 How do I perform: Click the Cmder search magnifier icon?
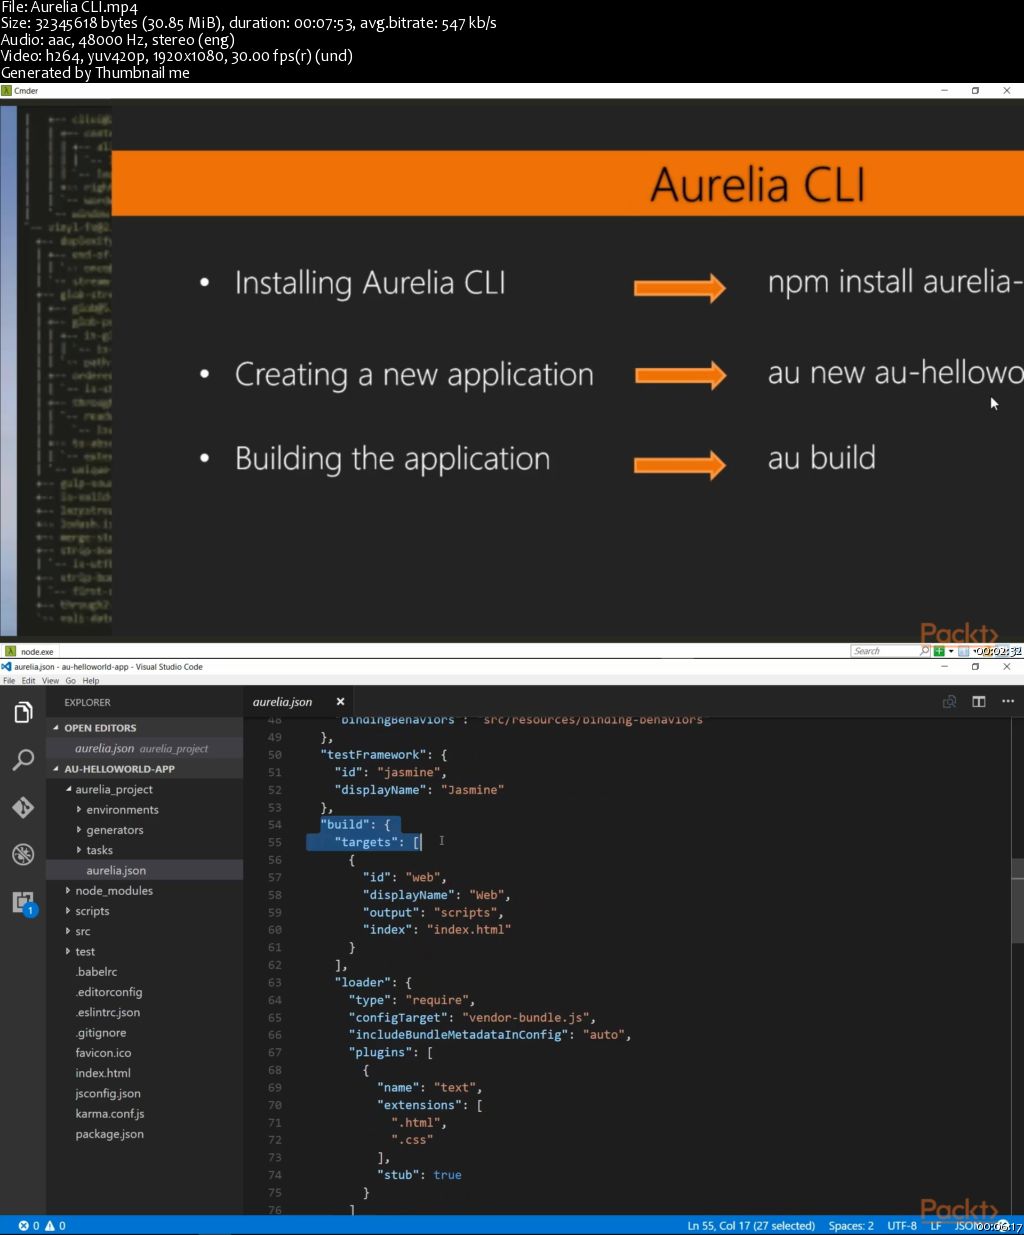[925, 651]
